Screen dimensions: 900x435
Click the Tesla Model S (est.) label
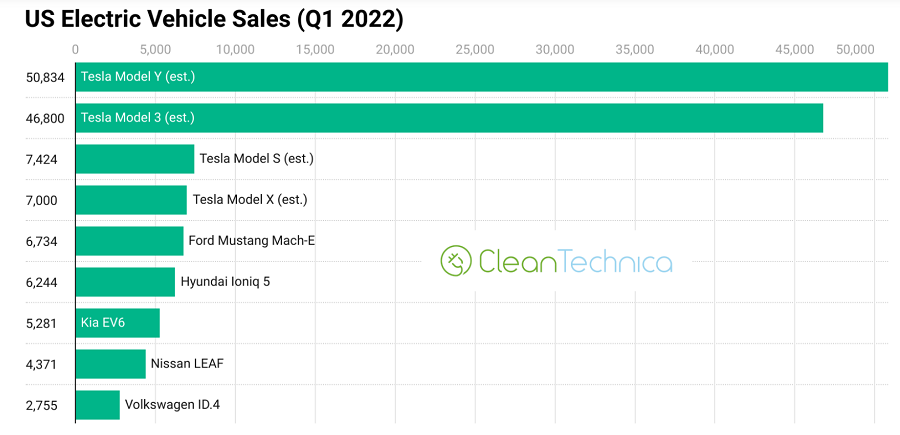[x=257, y=158]
